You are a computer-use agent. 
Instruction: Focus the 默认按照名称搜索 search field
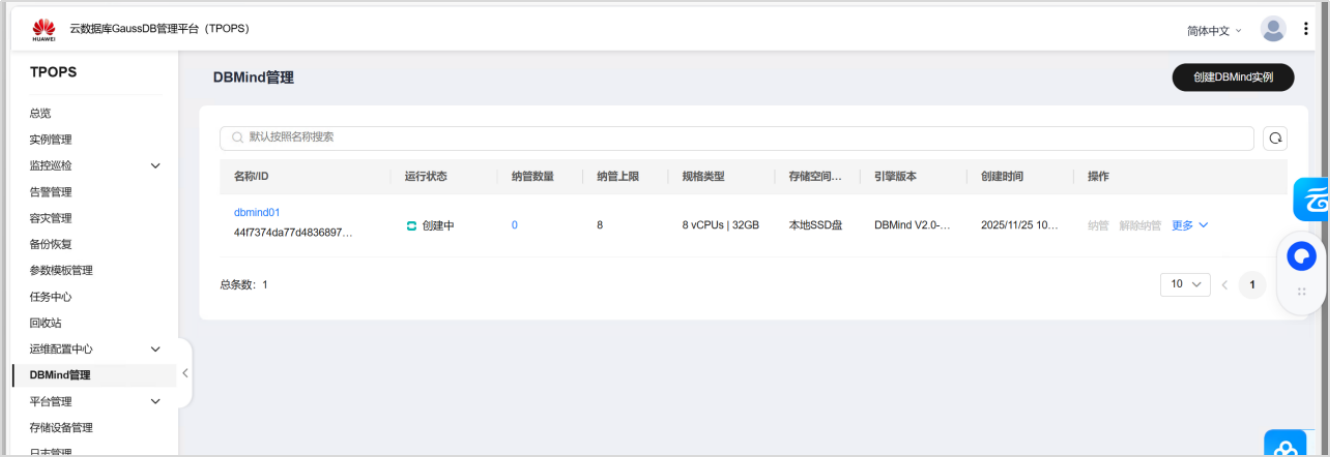click(737, 138)
